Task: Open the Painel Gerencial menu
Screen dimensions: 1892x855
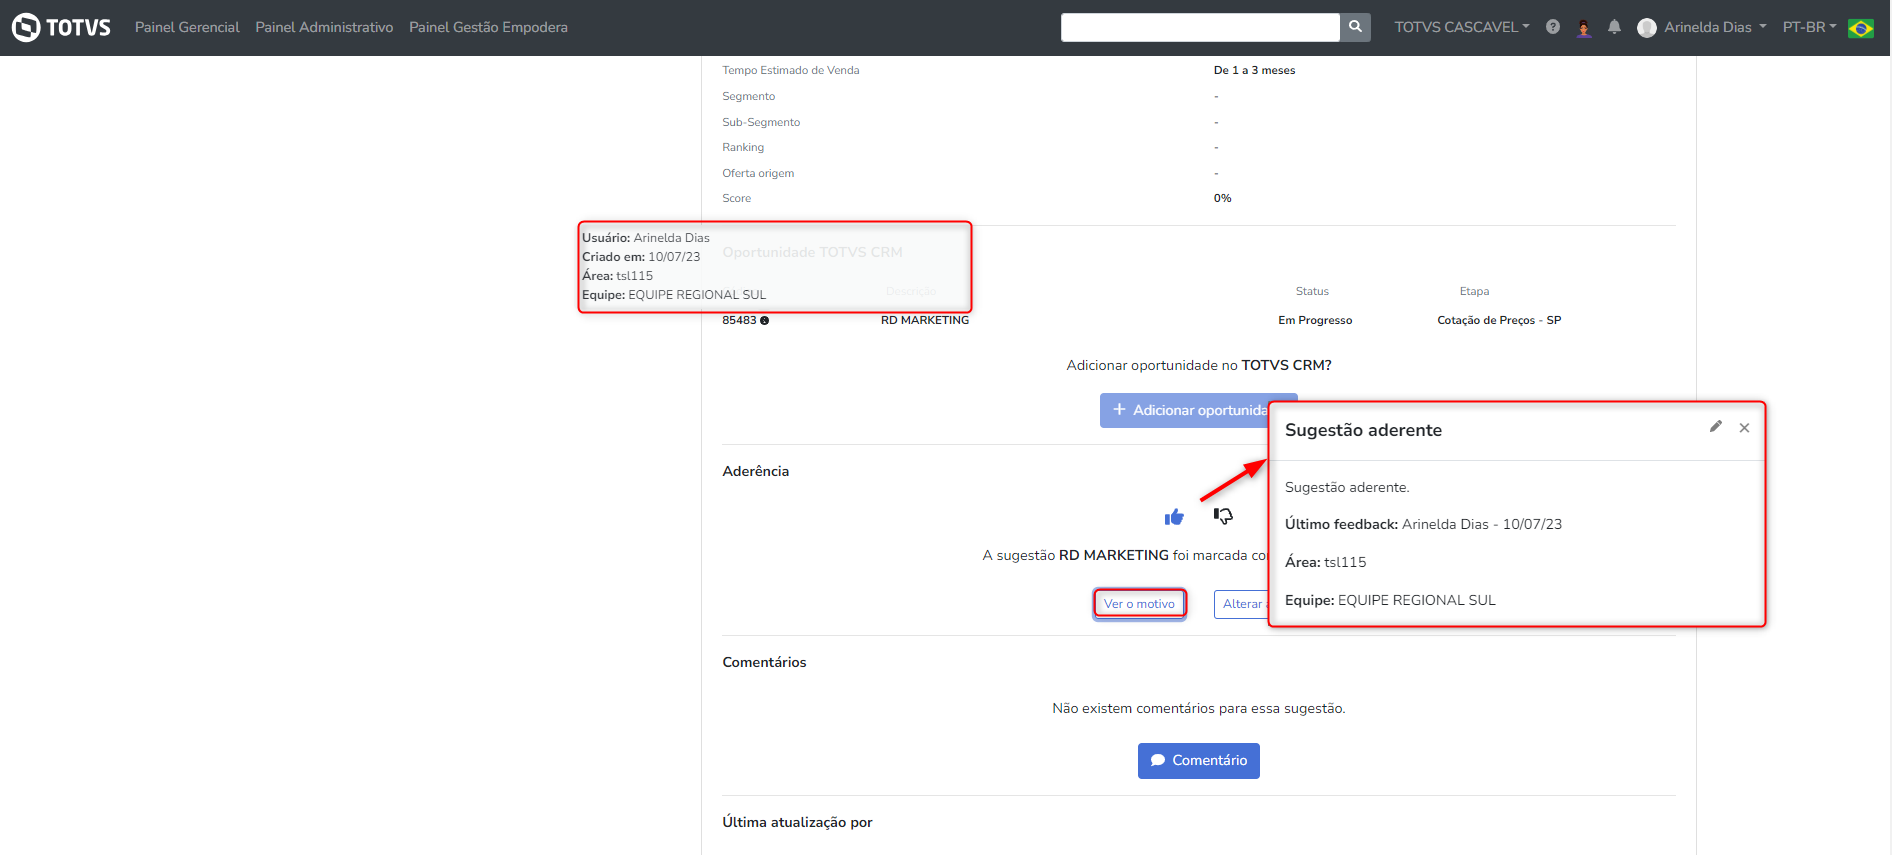Action: tap(187, 27)
